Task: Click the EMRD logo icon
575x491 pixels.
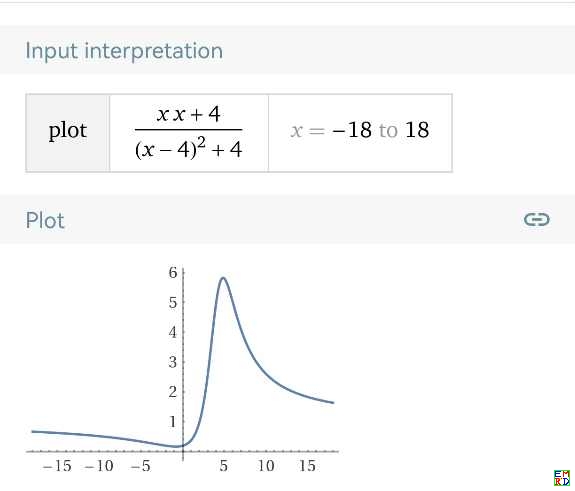Action: click(562, 478)
